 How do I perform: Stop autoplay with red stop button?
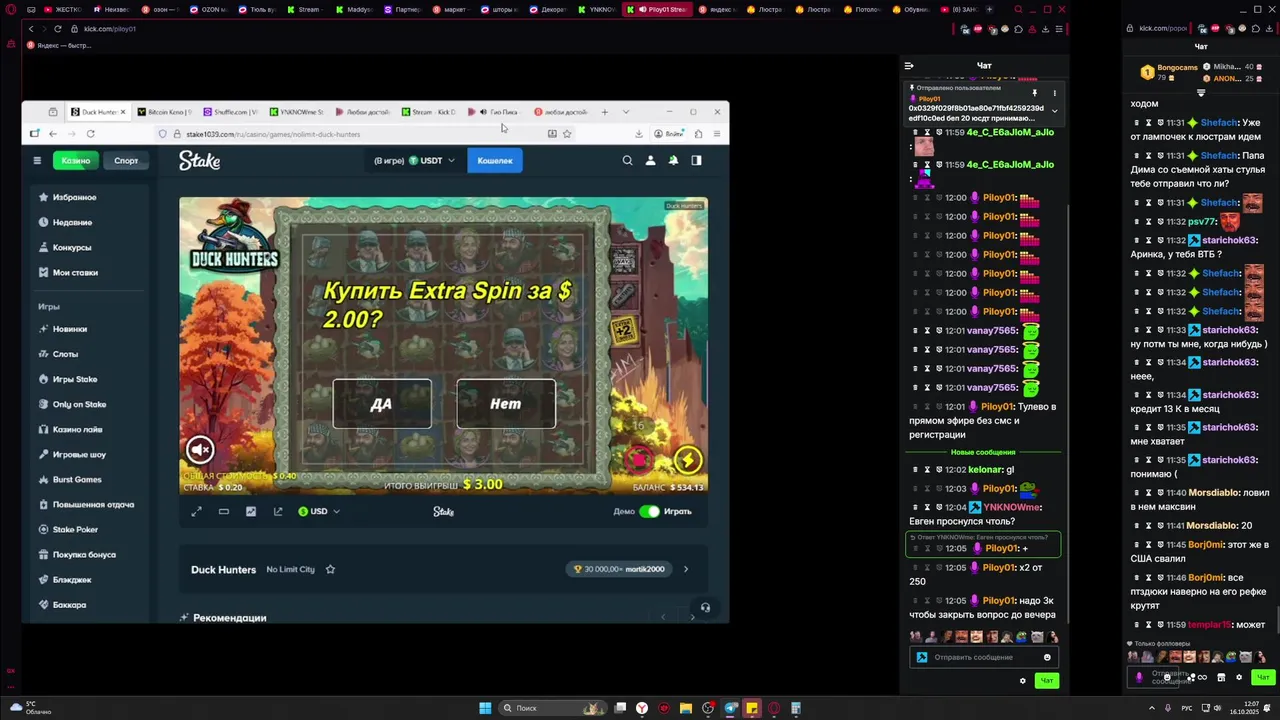pyautogui.click(x=638, y=460)
